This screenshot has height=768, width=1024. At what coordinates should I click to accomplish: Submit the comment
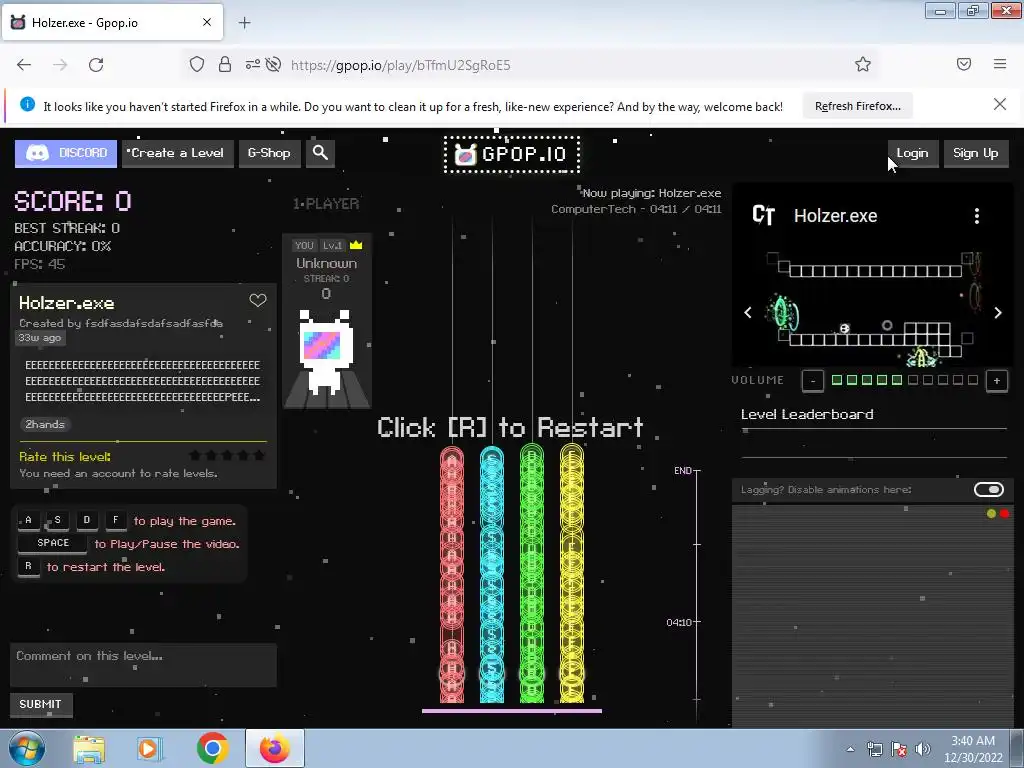[x=40, y=704]
